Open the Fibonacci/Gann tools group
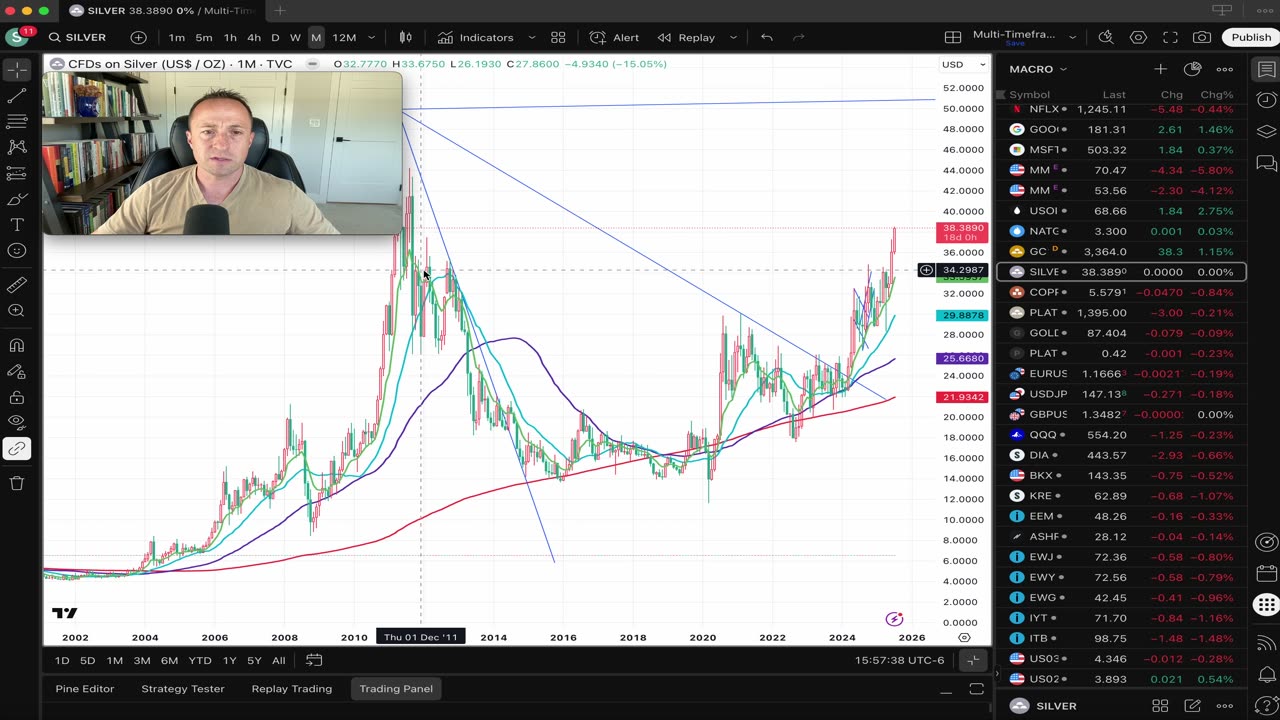Screen dimensions: 1280x720 (16, 121)
